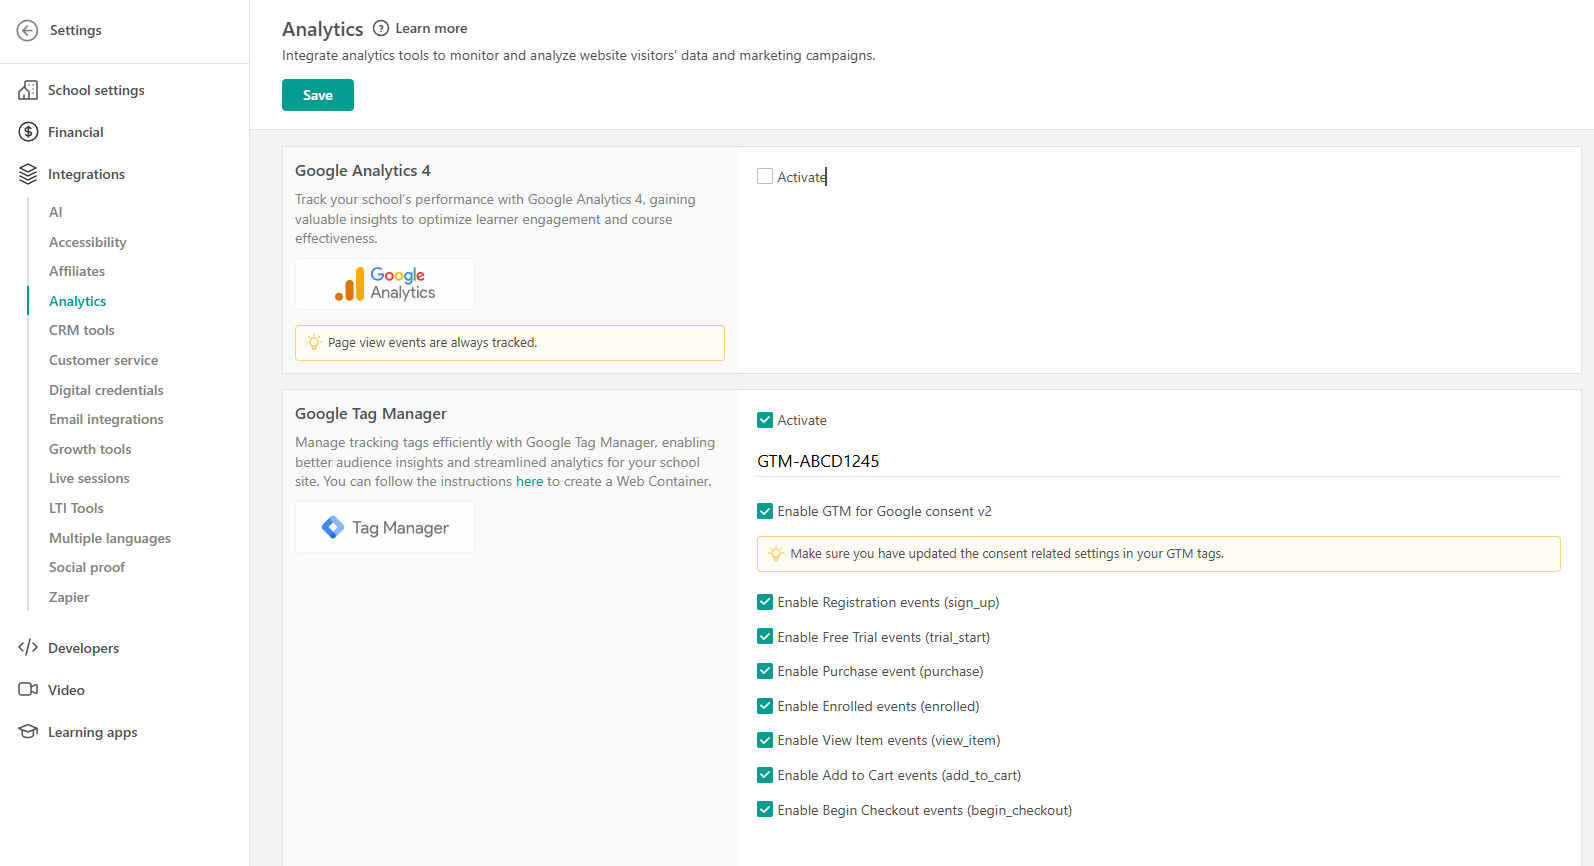Select AI under Integrations
Screen dimensions: 1594x866
click(56, 212)
